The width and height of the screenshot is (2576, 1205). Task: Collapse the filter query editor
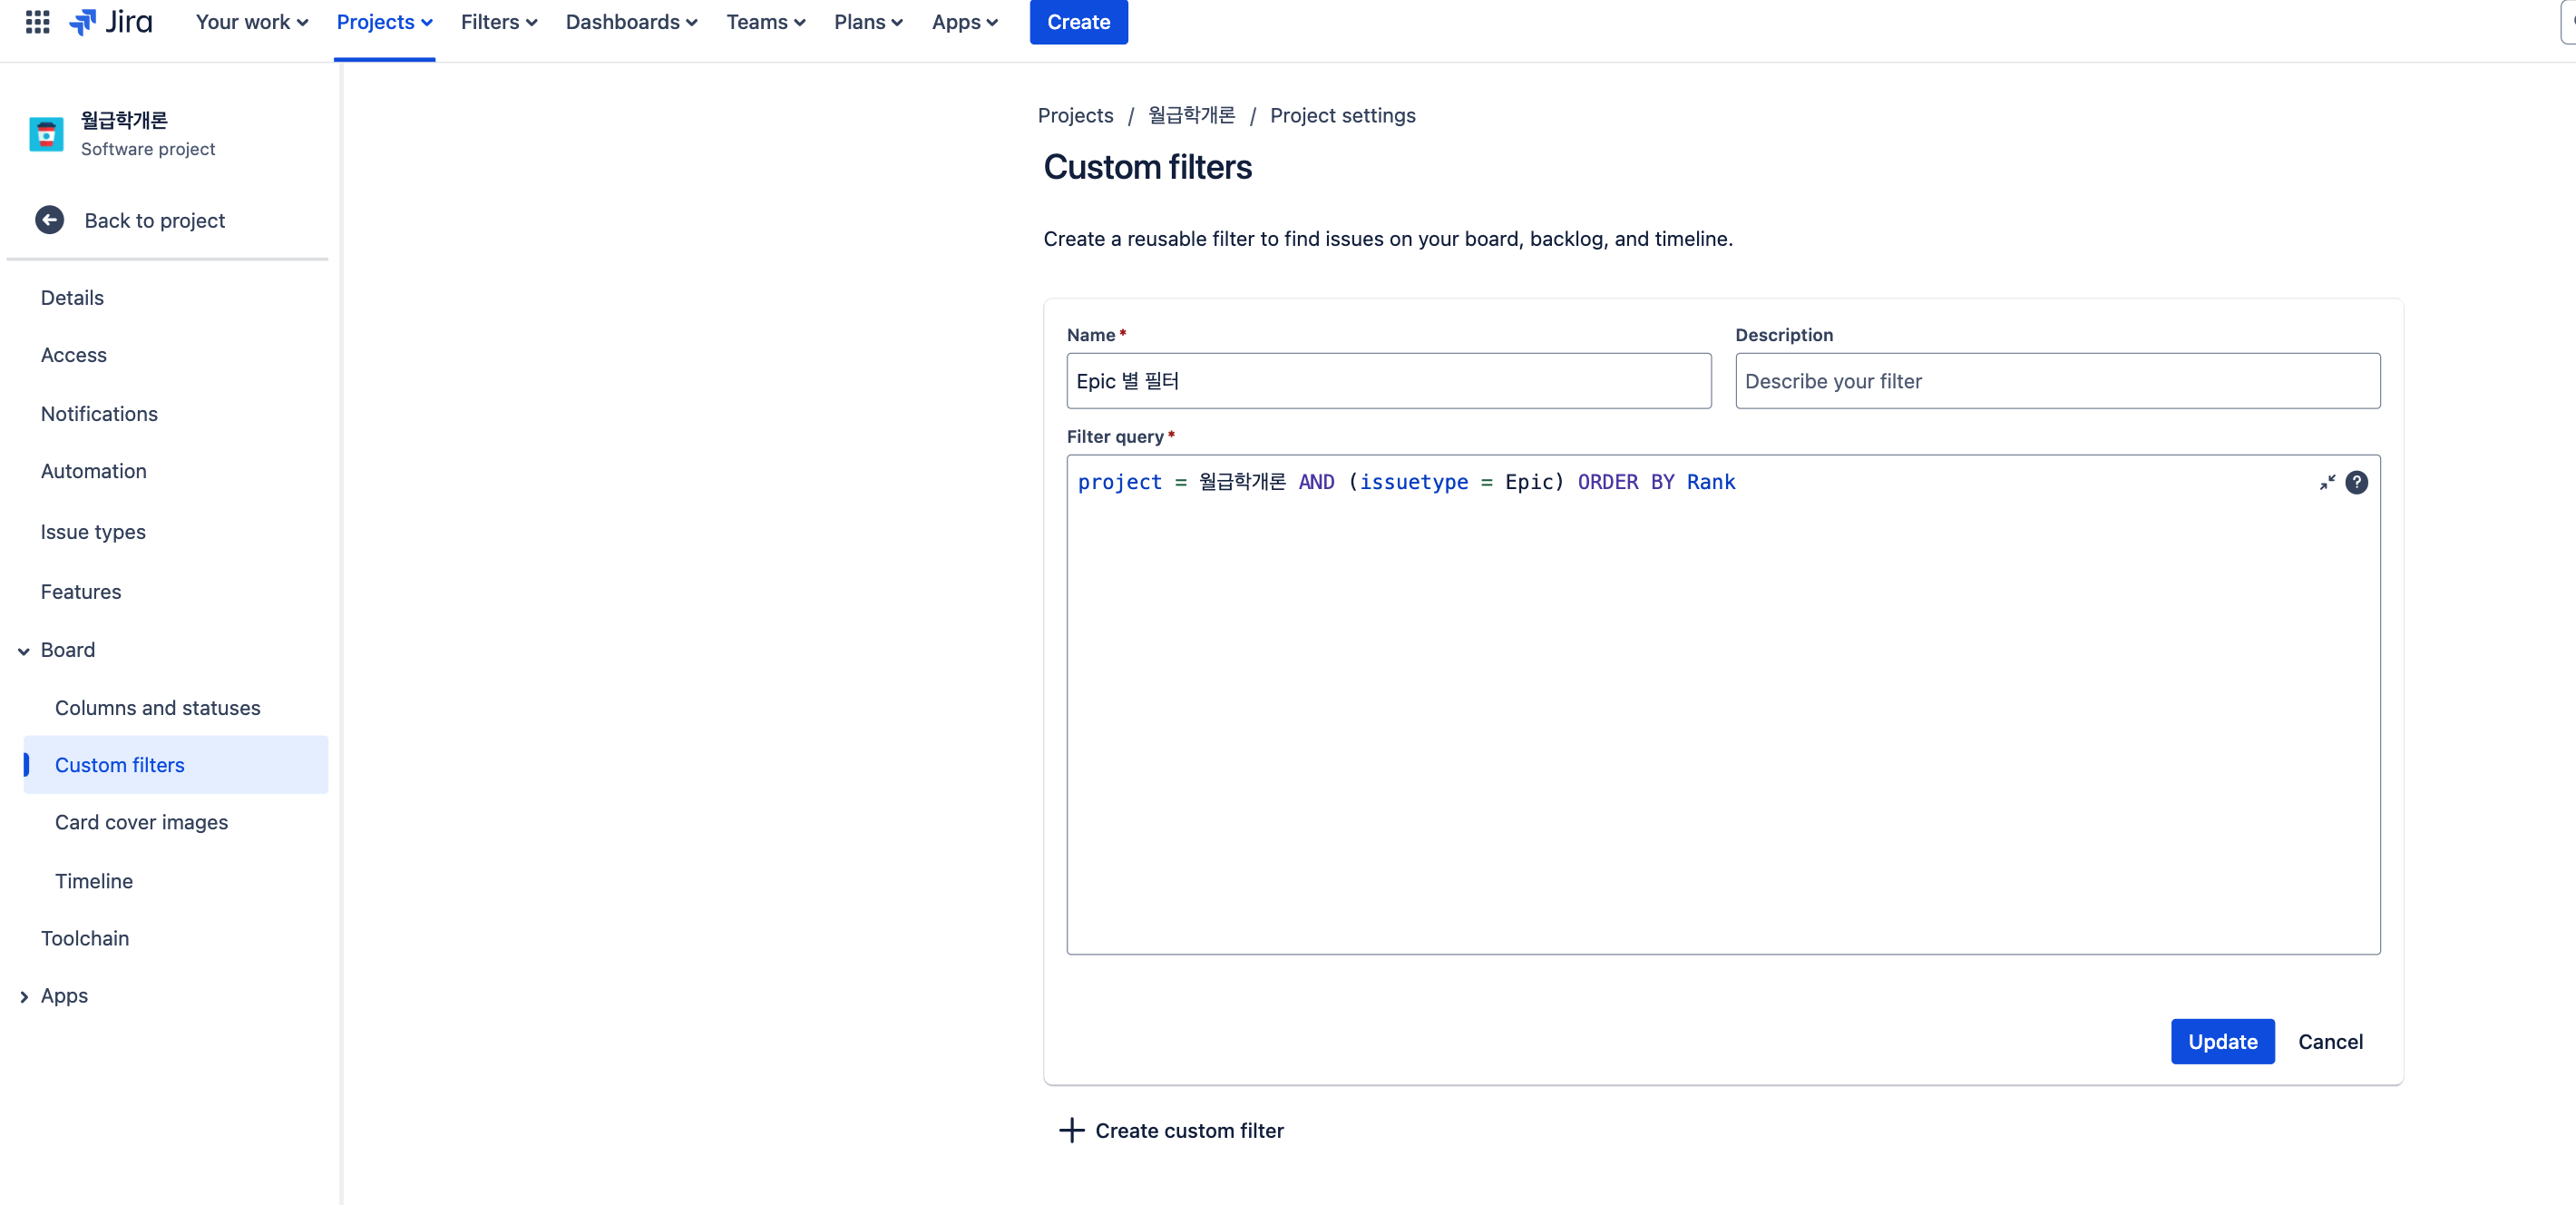(x=2327, y=482)
